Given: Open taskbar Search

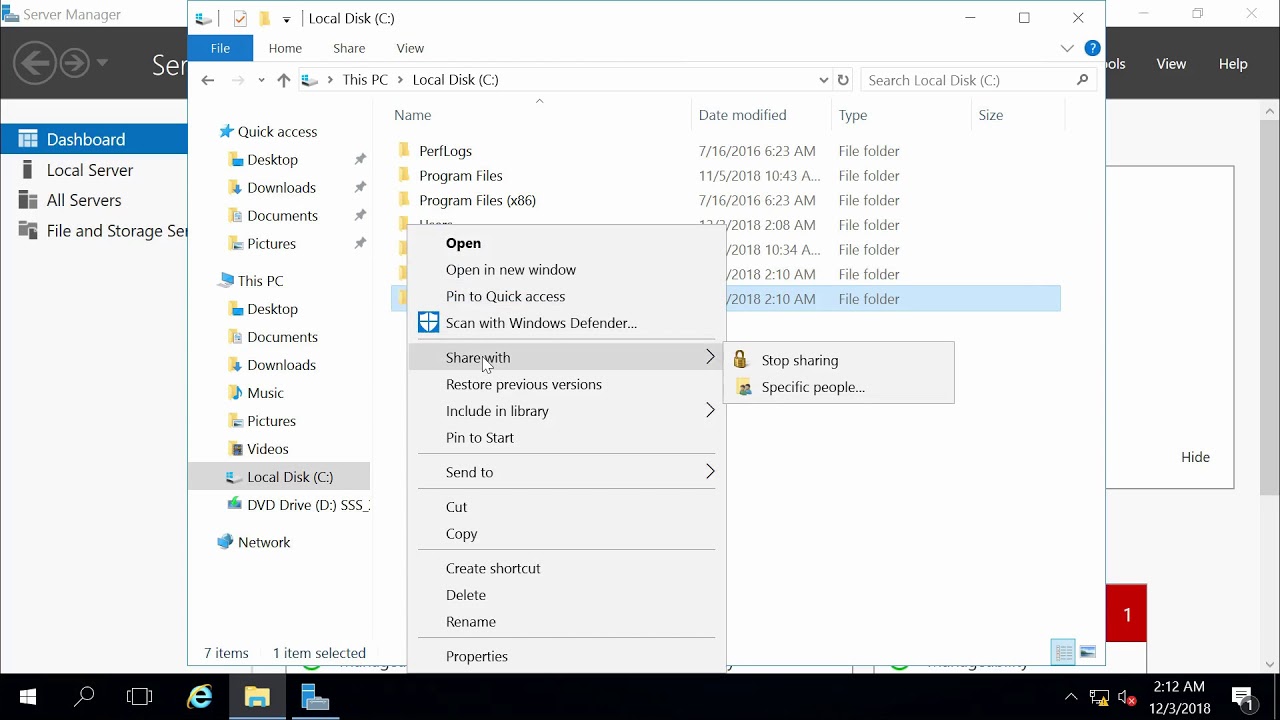Looking at the screenshot, I should tap(84, 696).
